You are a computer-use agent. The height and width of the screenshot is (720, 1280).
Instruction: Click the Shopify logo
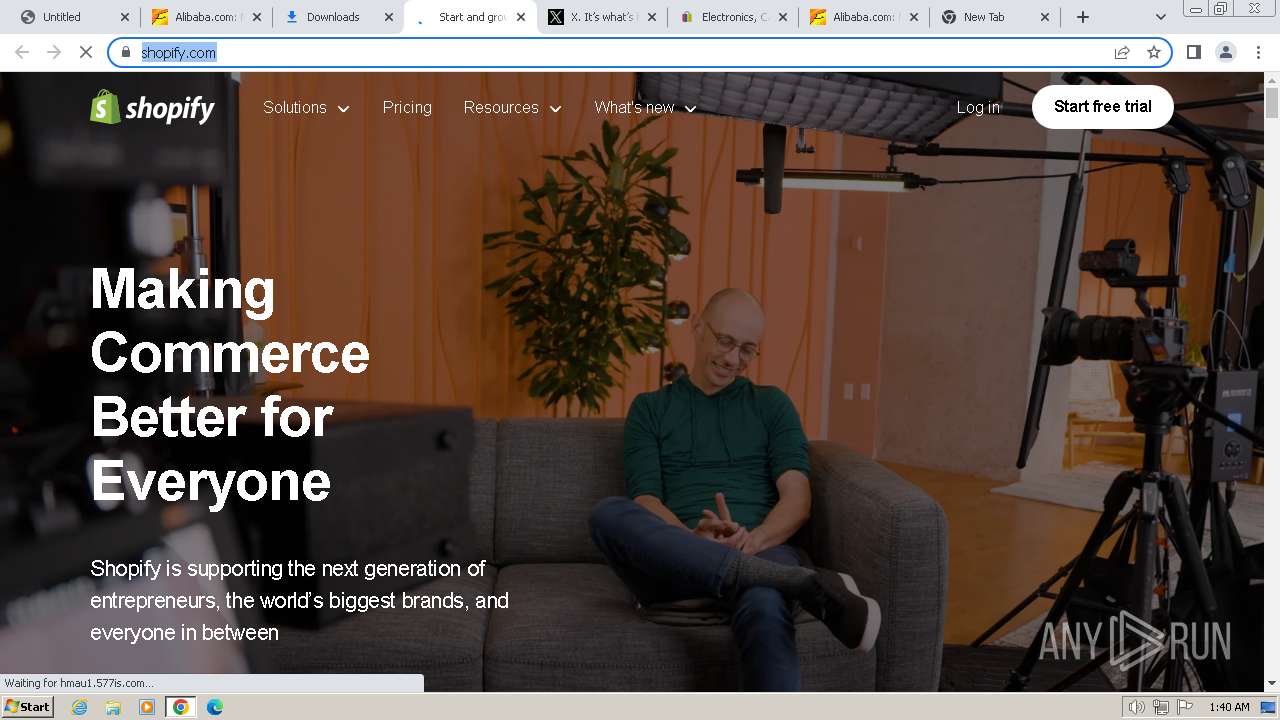coord(152,107)
